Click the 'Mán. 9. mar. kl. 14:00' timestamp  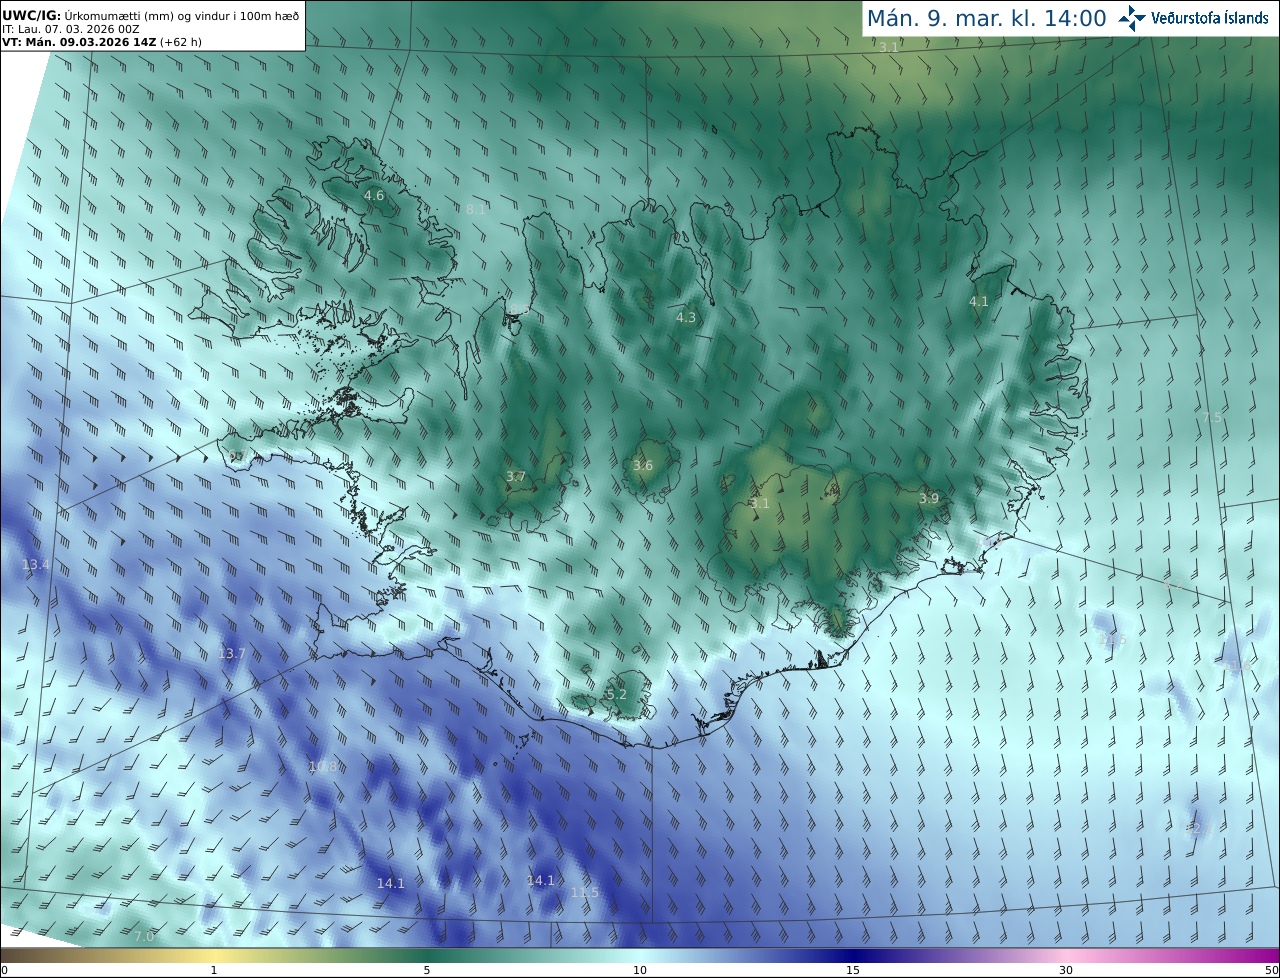[986, 18]
